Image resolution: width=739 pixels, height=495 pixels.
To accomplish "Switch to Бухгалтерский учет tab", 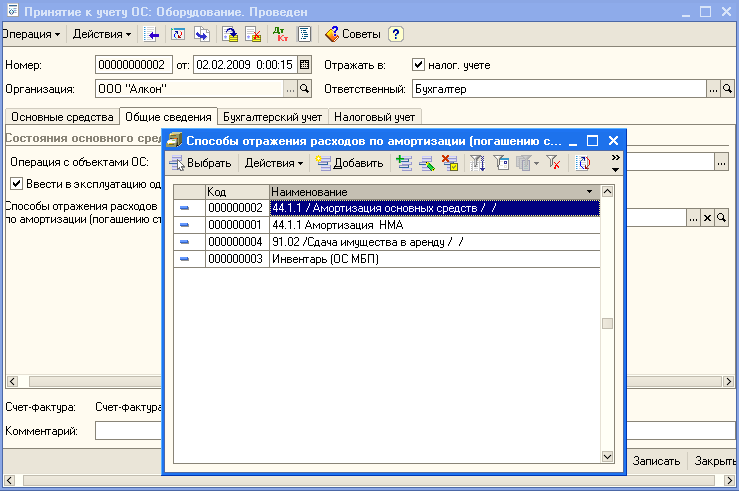I will coord(273,117).
